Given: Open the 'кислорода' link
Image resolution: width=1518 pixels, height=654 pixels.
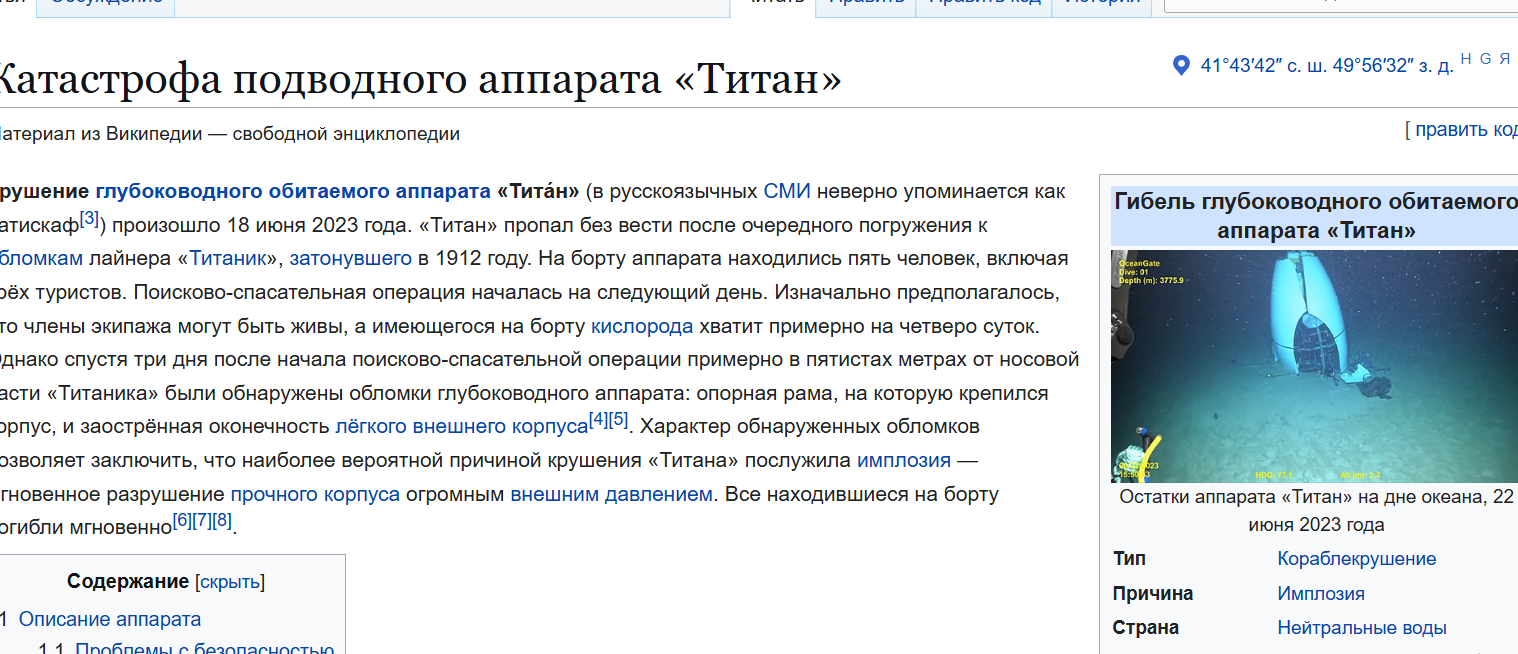Looking at the screenshot, I should point(642,327).
